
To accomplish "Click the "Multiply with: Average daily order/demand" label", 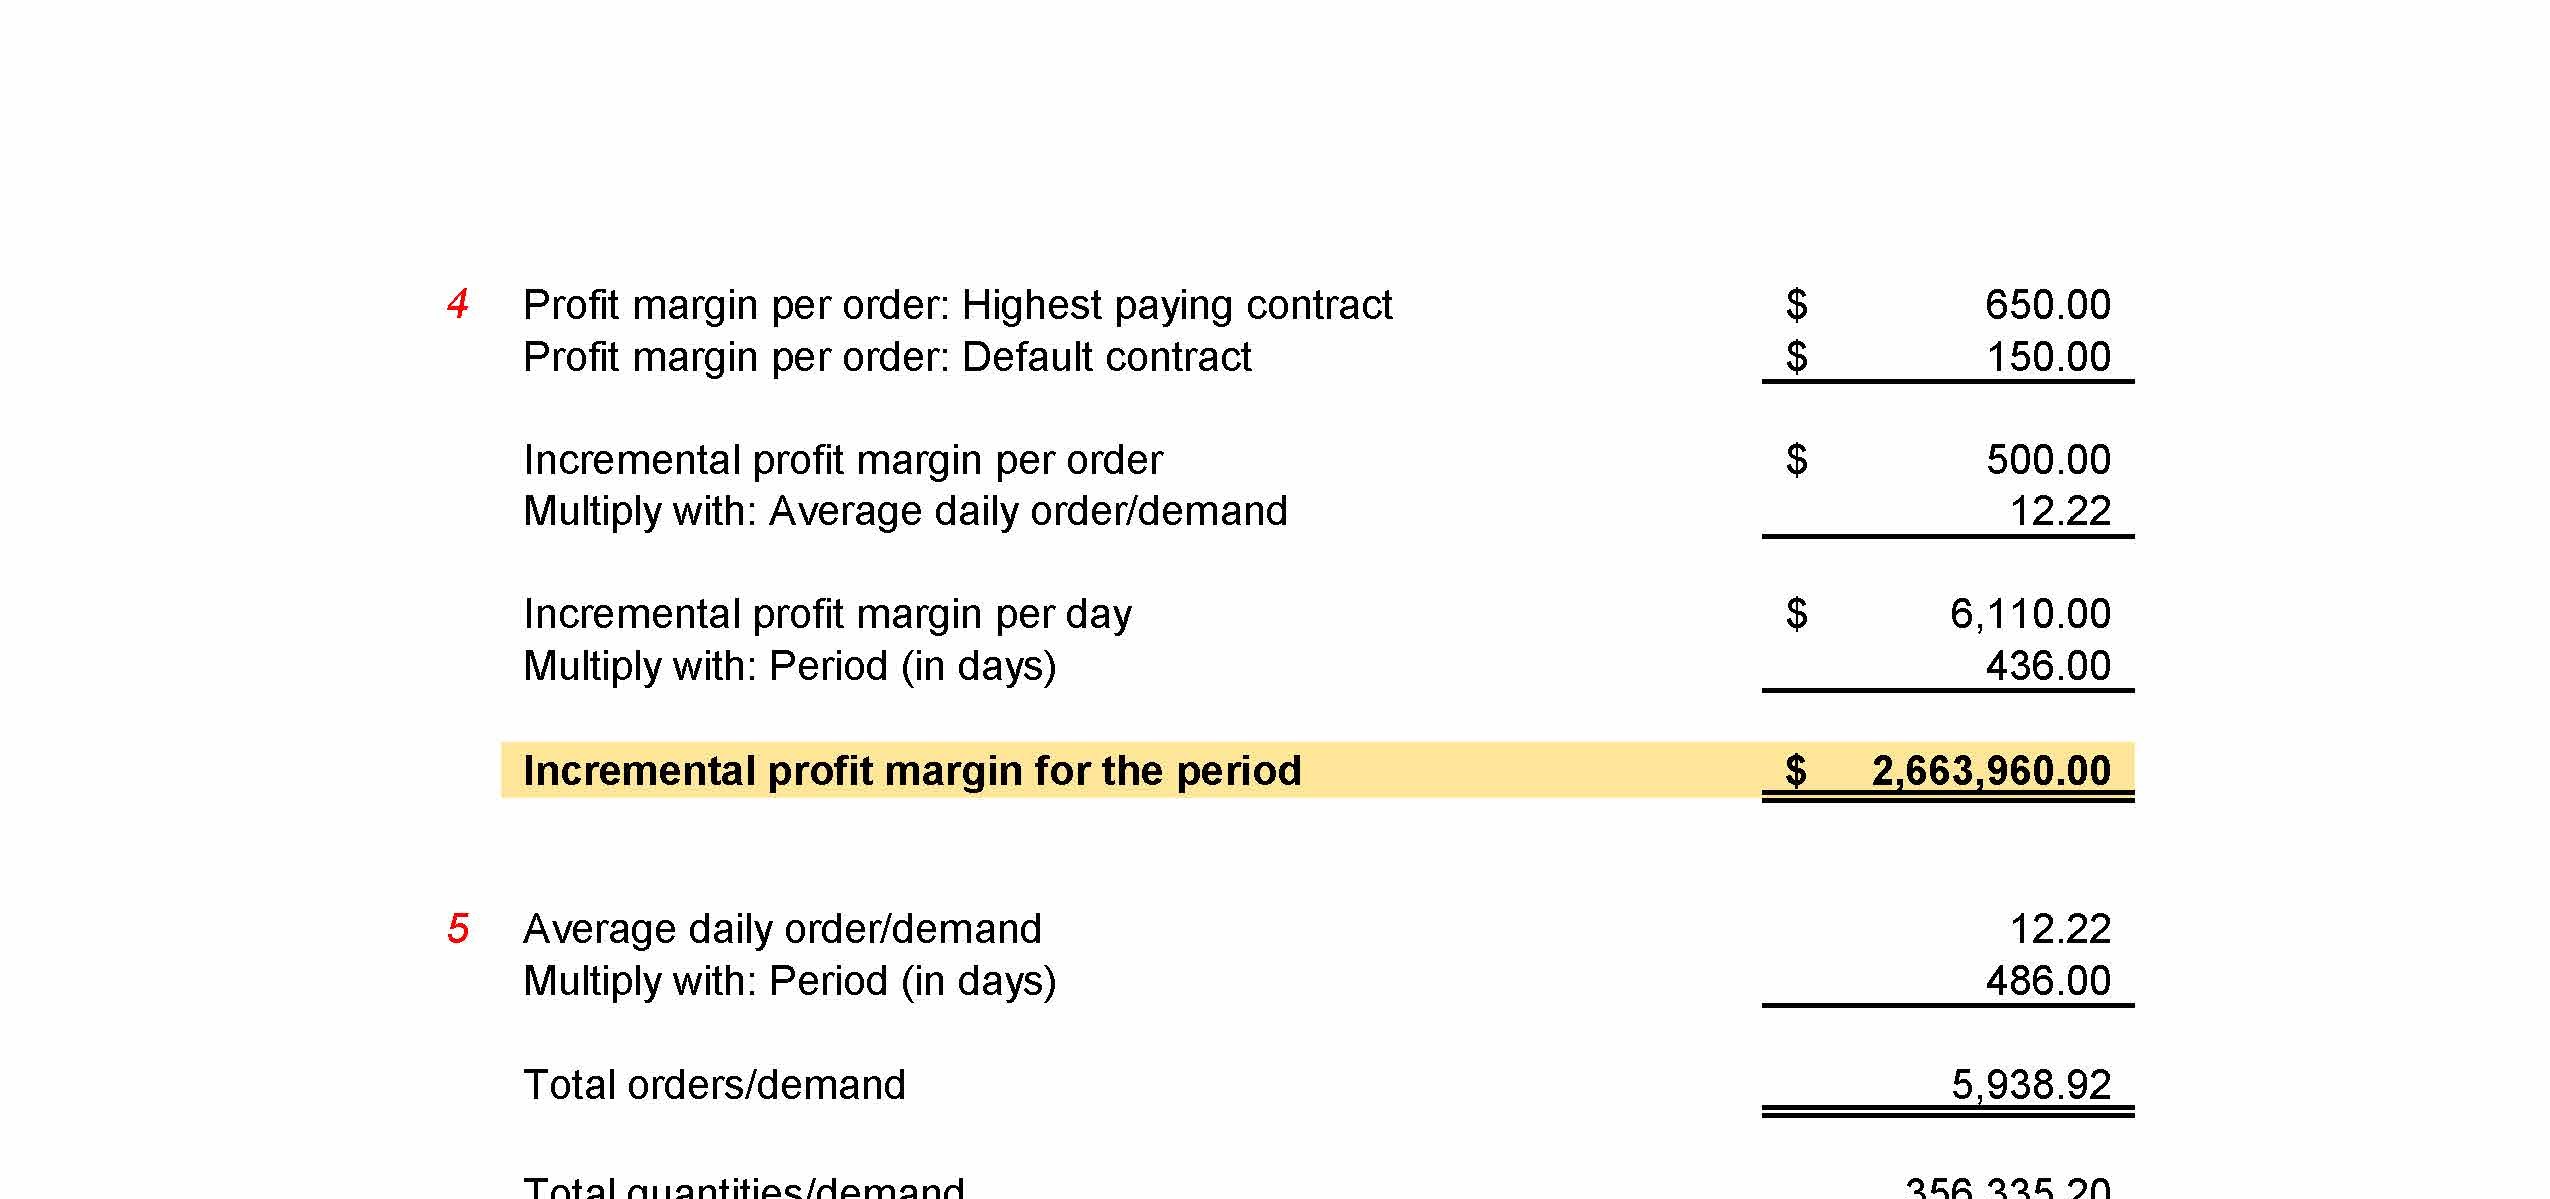I will pyautogui.click(x=905, y=511).
